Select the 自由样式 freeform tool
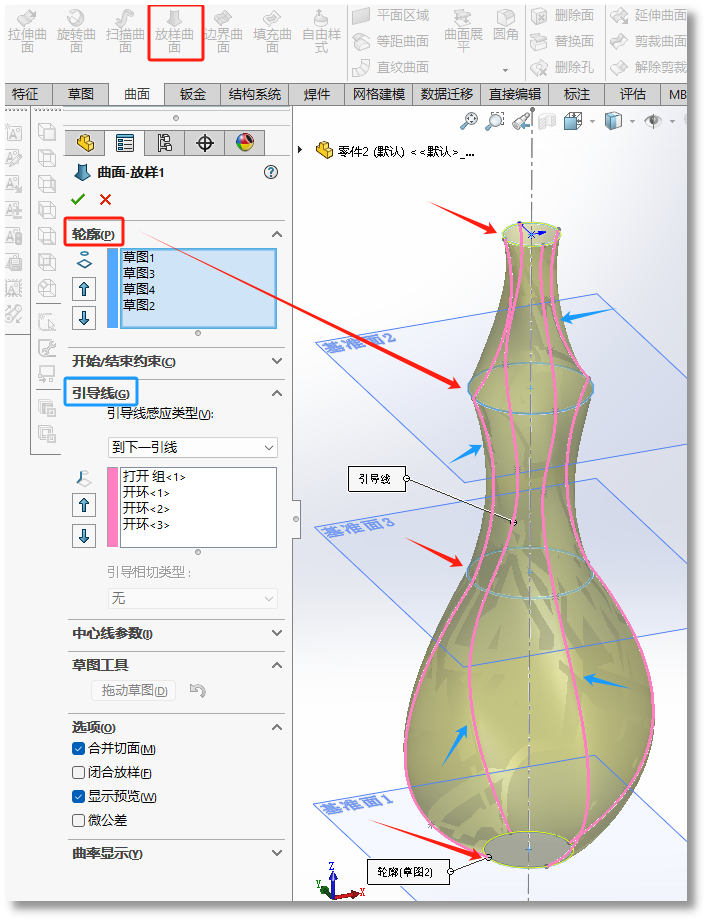707x921 pixels. 321,33
